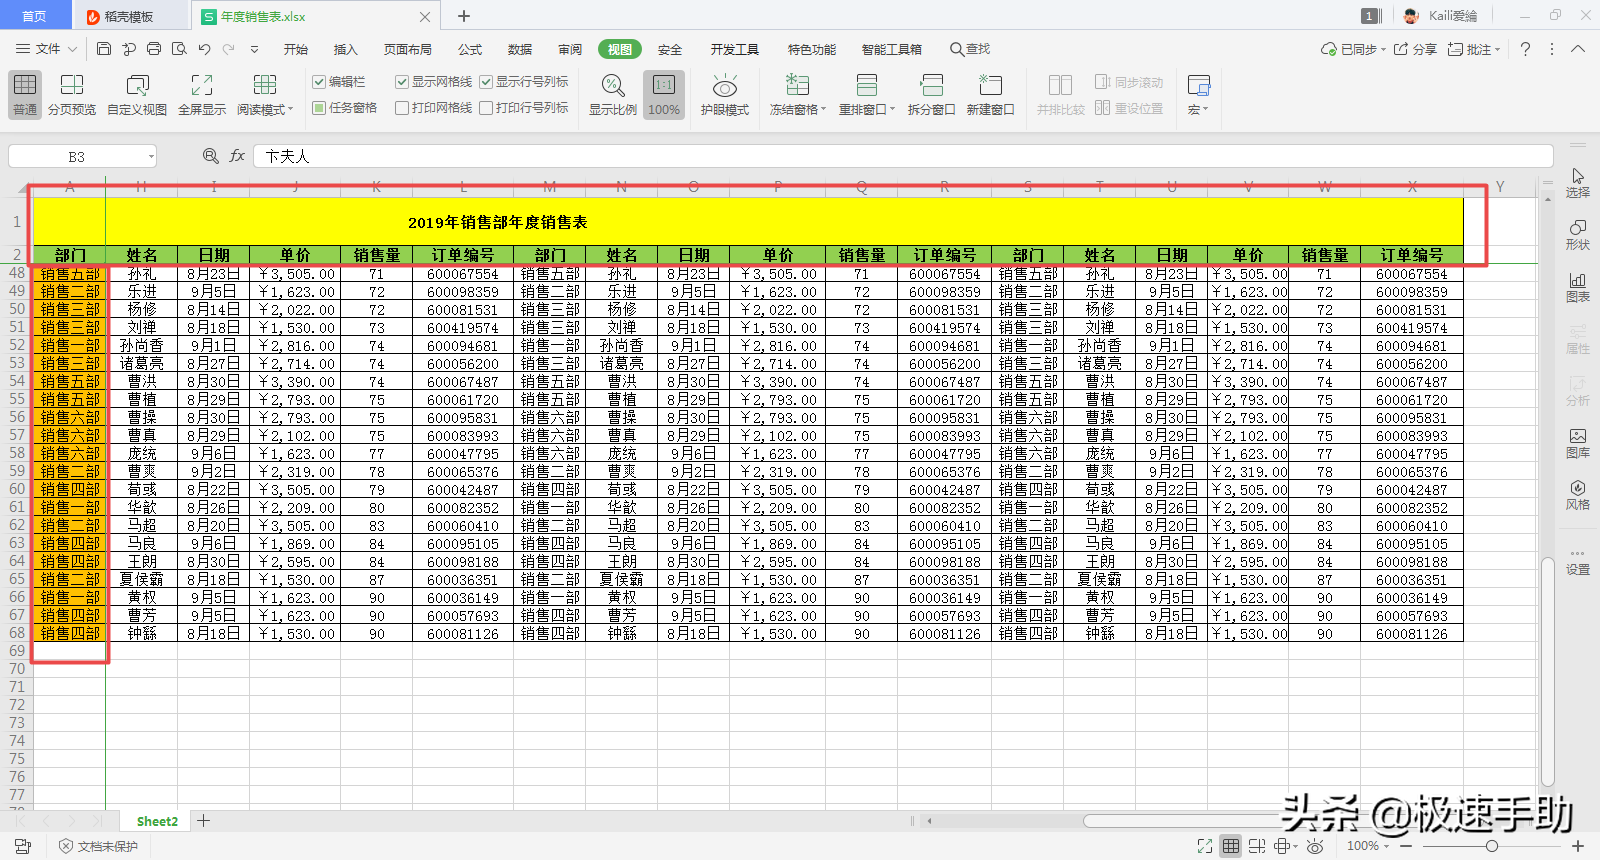Open page break preview (分页预览)

tap(72, 95)
